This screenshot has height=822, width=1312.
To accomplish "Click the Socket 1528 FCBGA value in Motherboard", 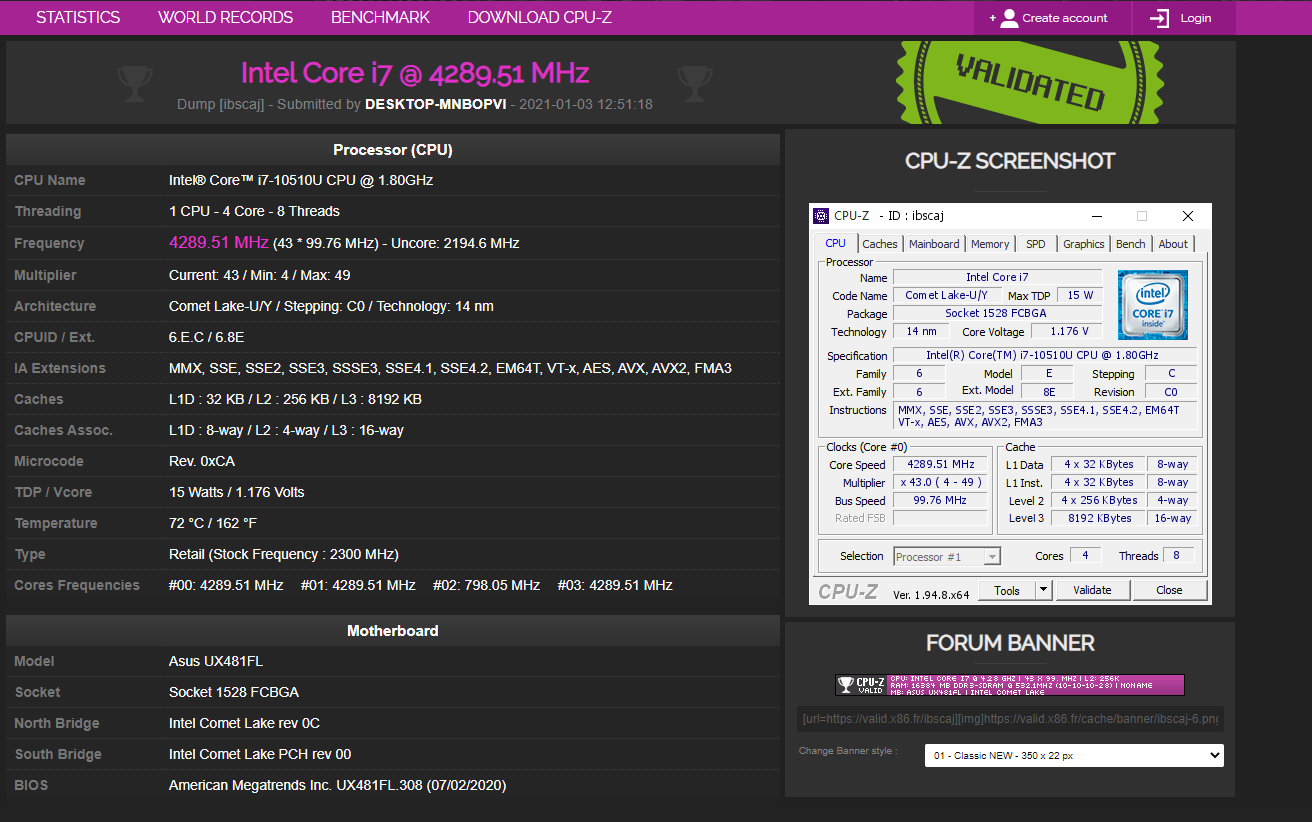I will click(x=234, y=692).
